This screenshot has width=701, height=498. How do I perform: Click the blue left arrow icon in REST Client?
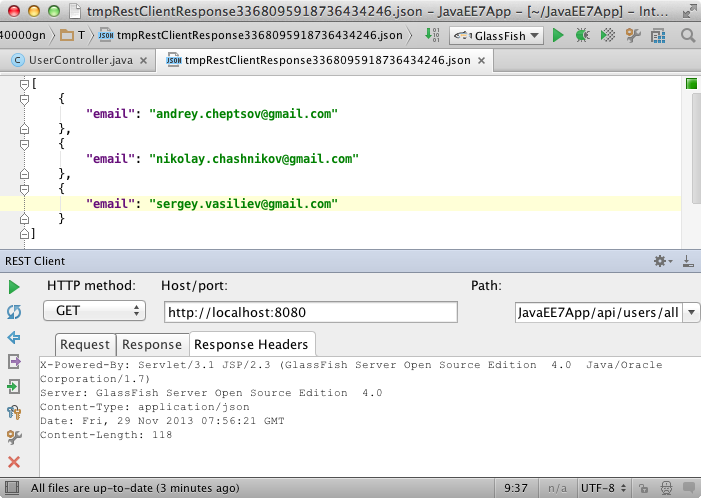point(14,337)
